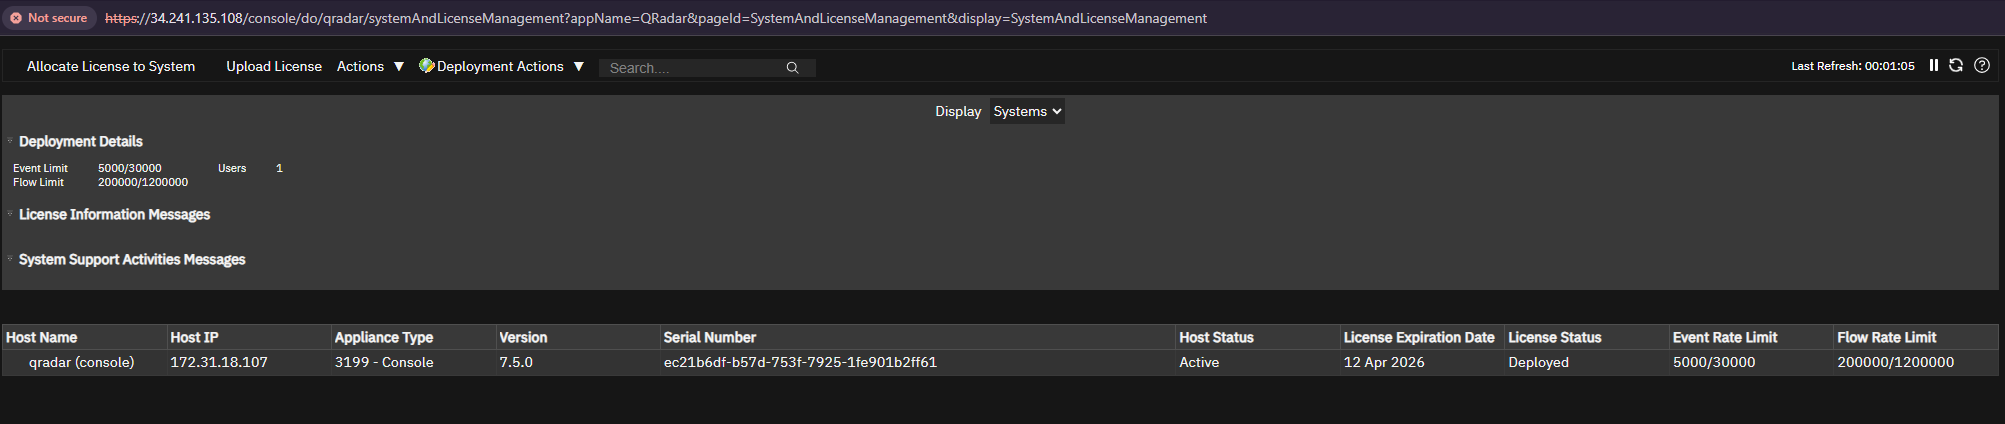Screen dimensions: 2005x424
Task: Click Allocate License to System
Action: point(111,66)
